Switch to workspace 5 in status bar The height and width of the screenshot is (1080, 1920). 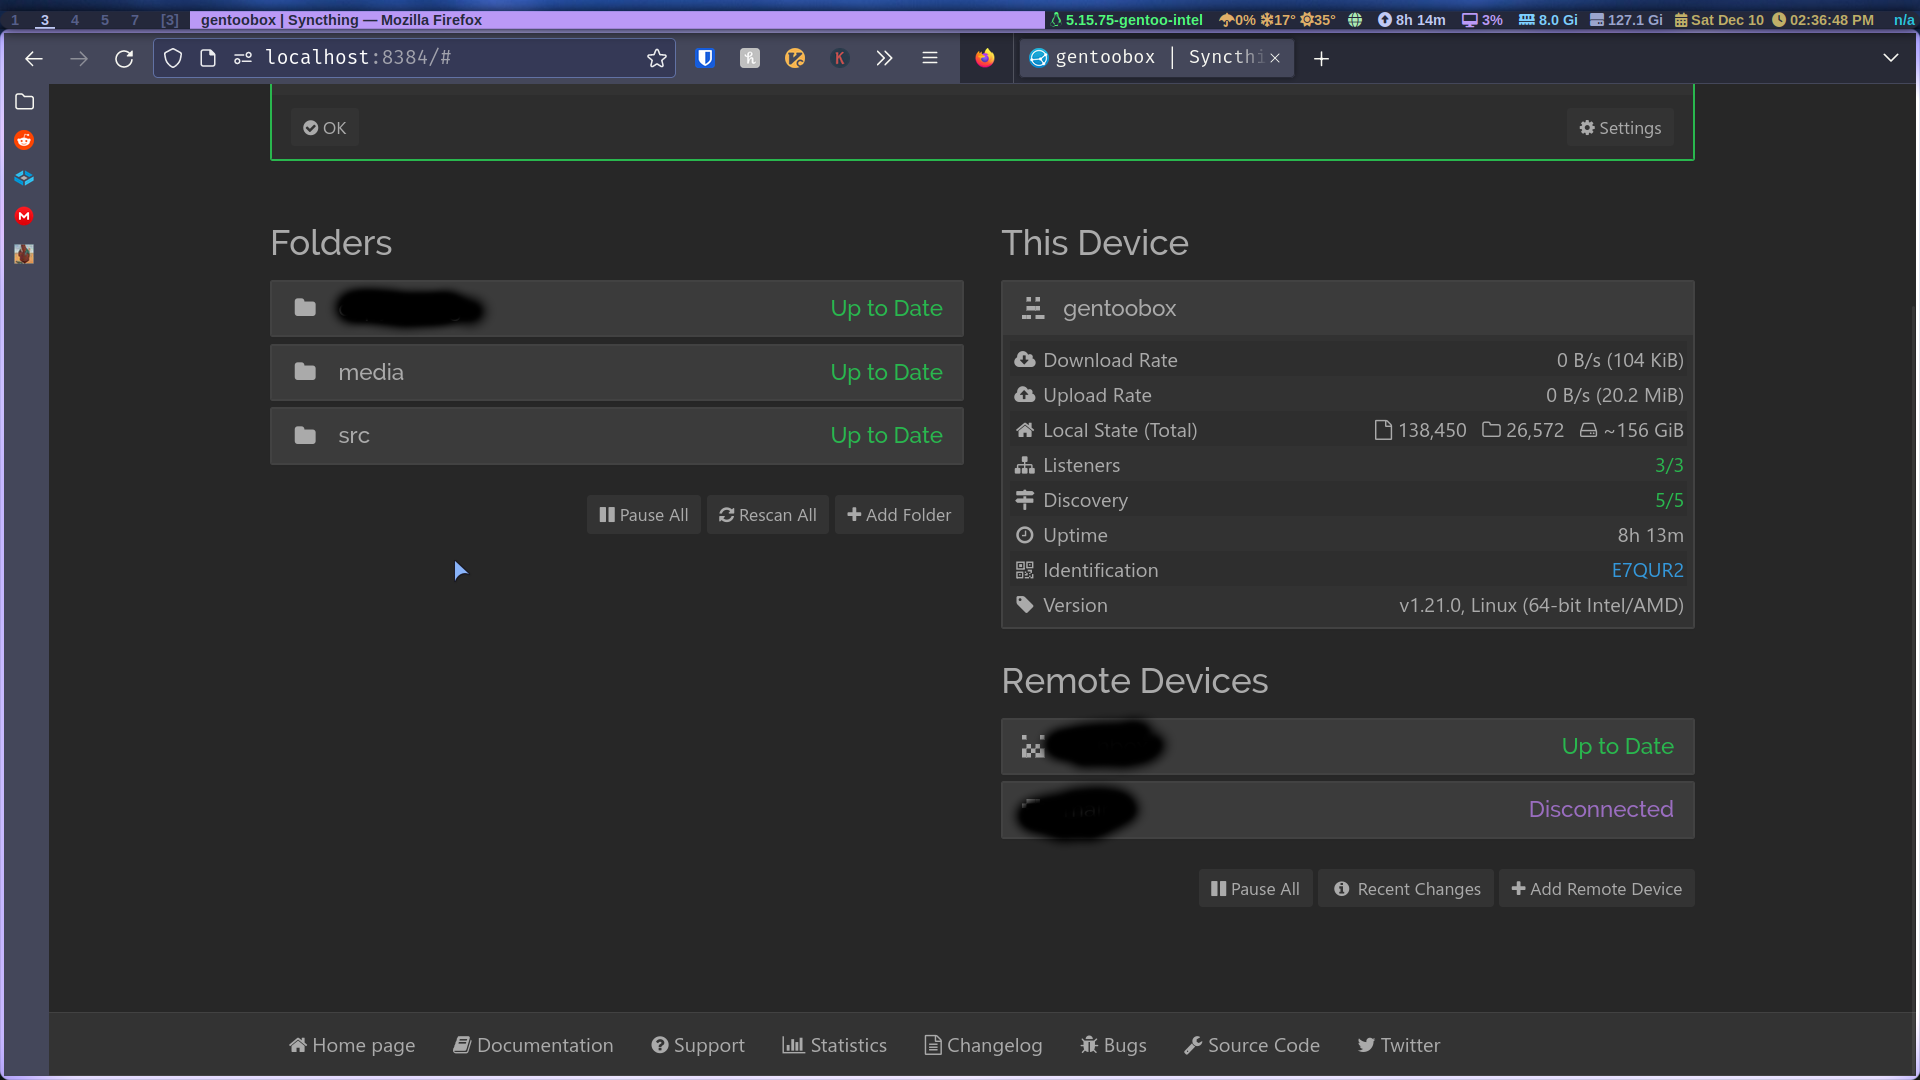[105, 20]
